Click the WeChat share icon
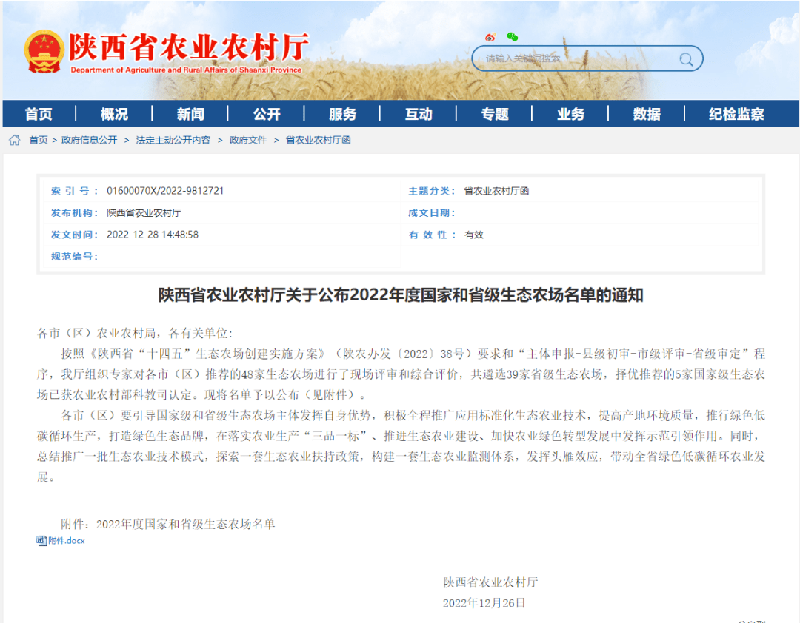The image size is (800, 623). [512, 35]
